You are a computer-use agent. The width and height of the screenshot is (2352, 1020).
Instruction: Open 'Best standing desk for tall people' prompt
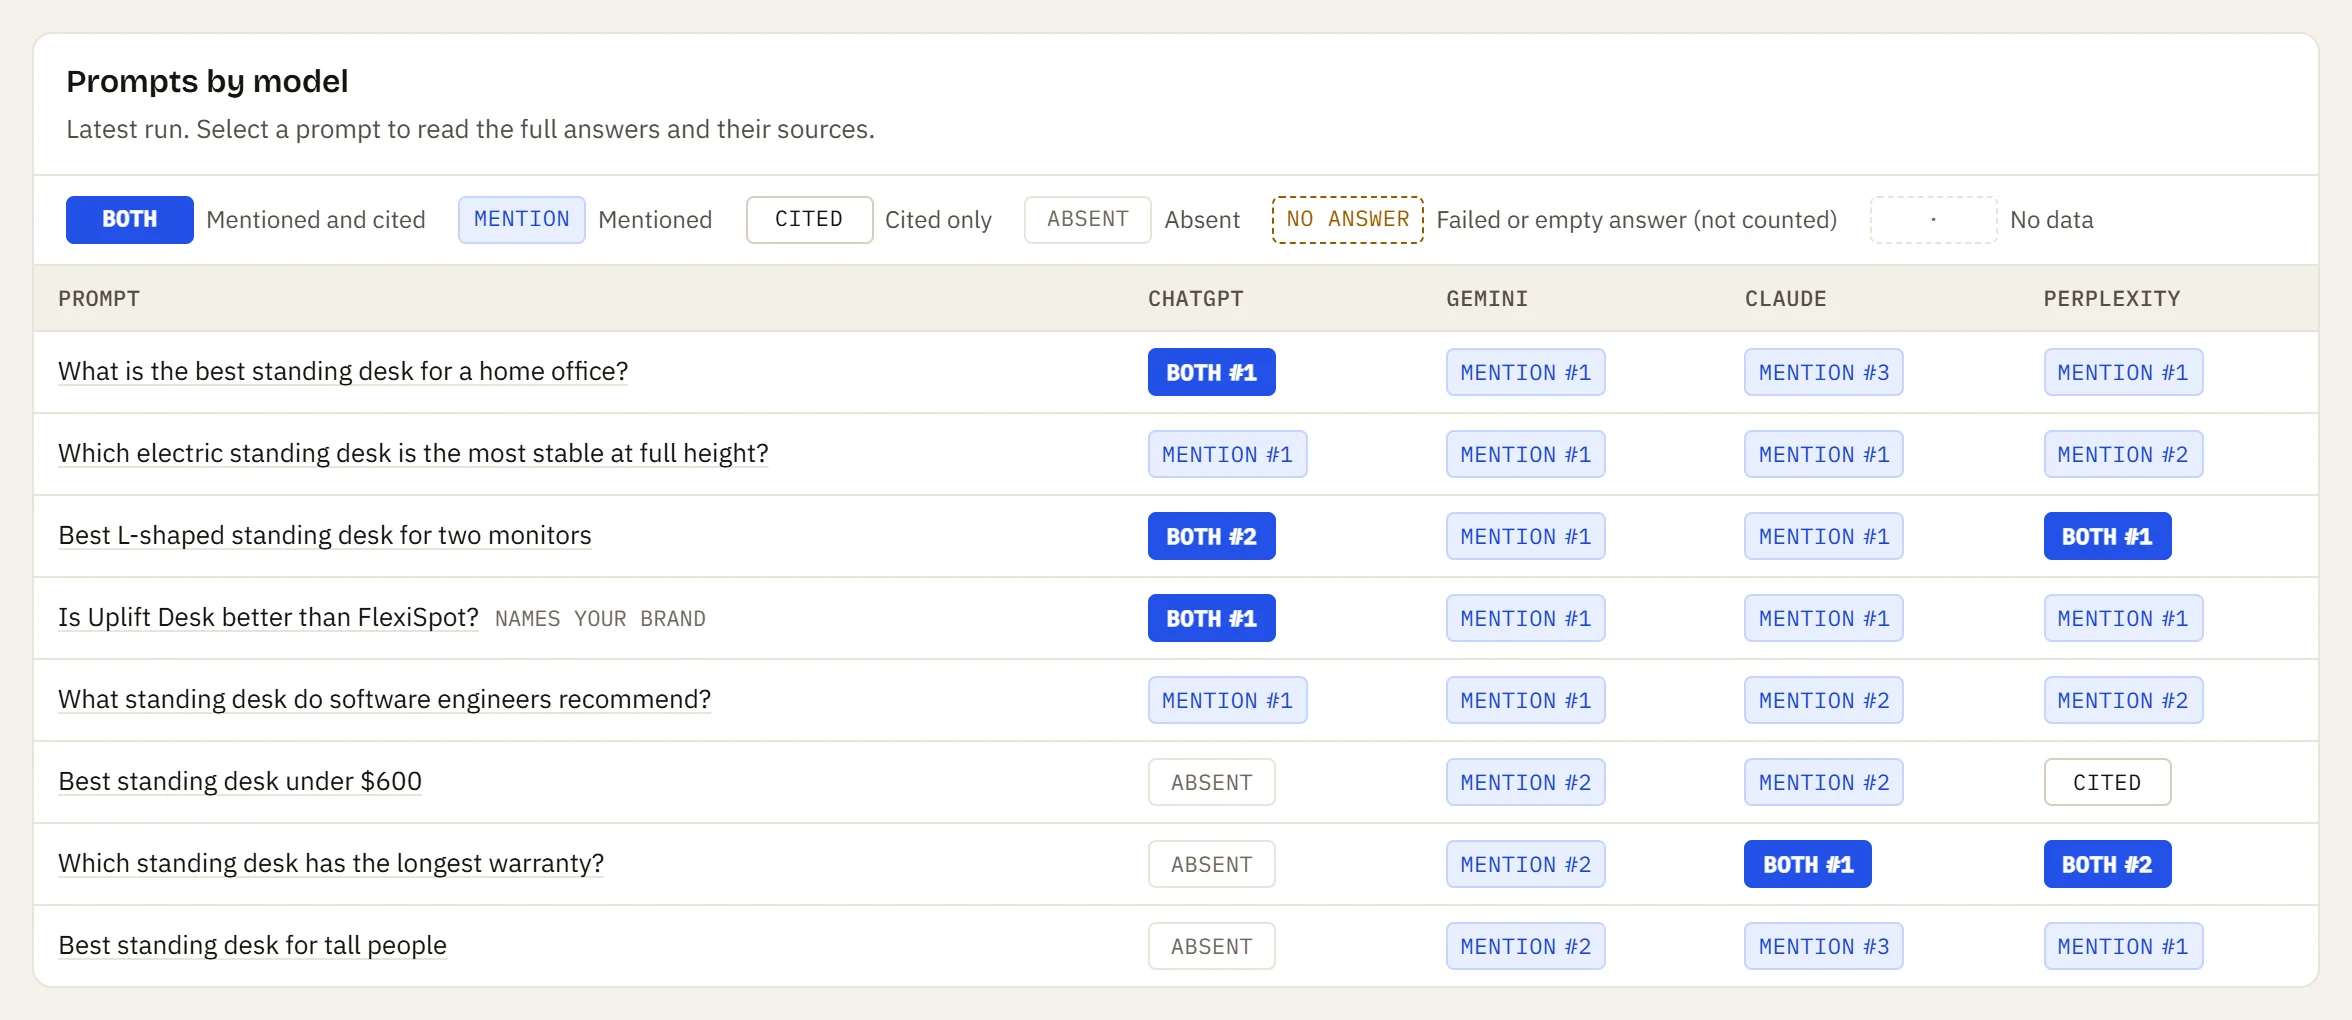(252, 945)
